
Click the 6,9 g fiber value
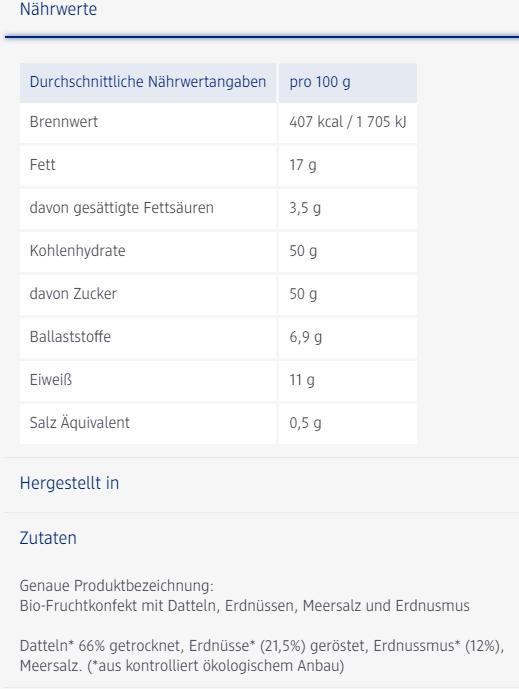click(x=305, y=337)
